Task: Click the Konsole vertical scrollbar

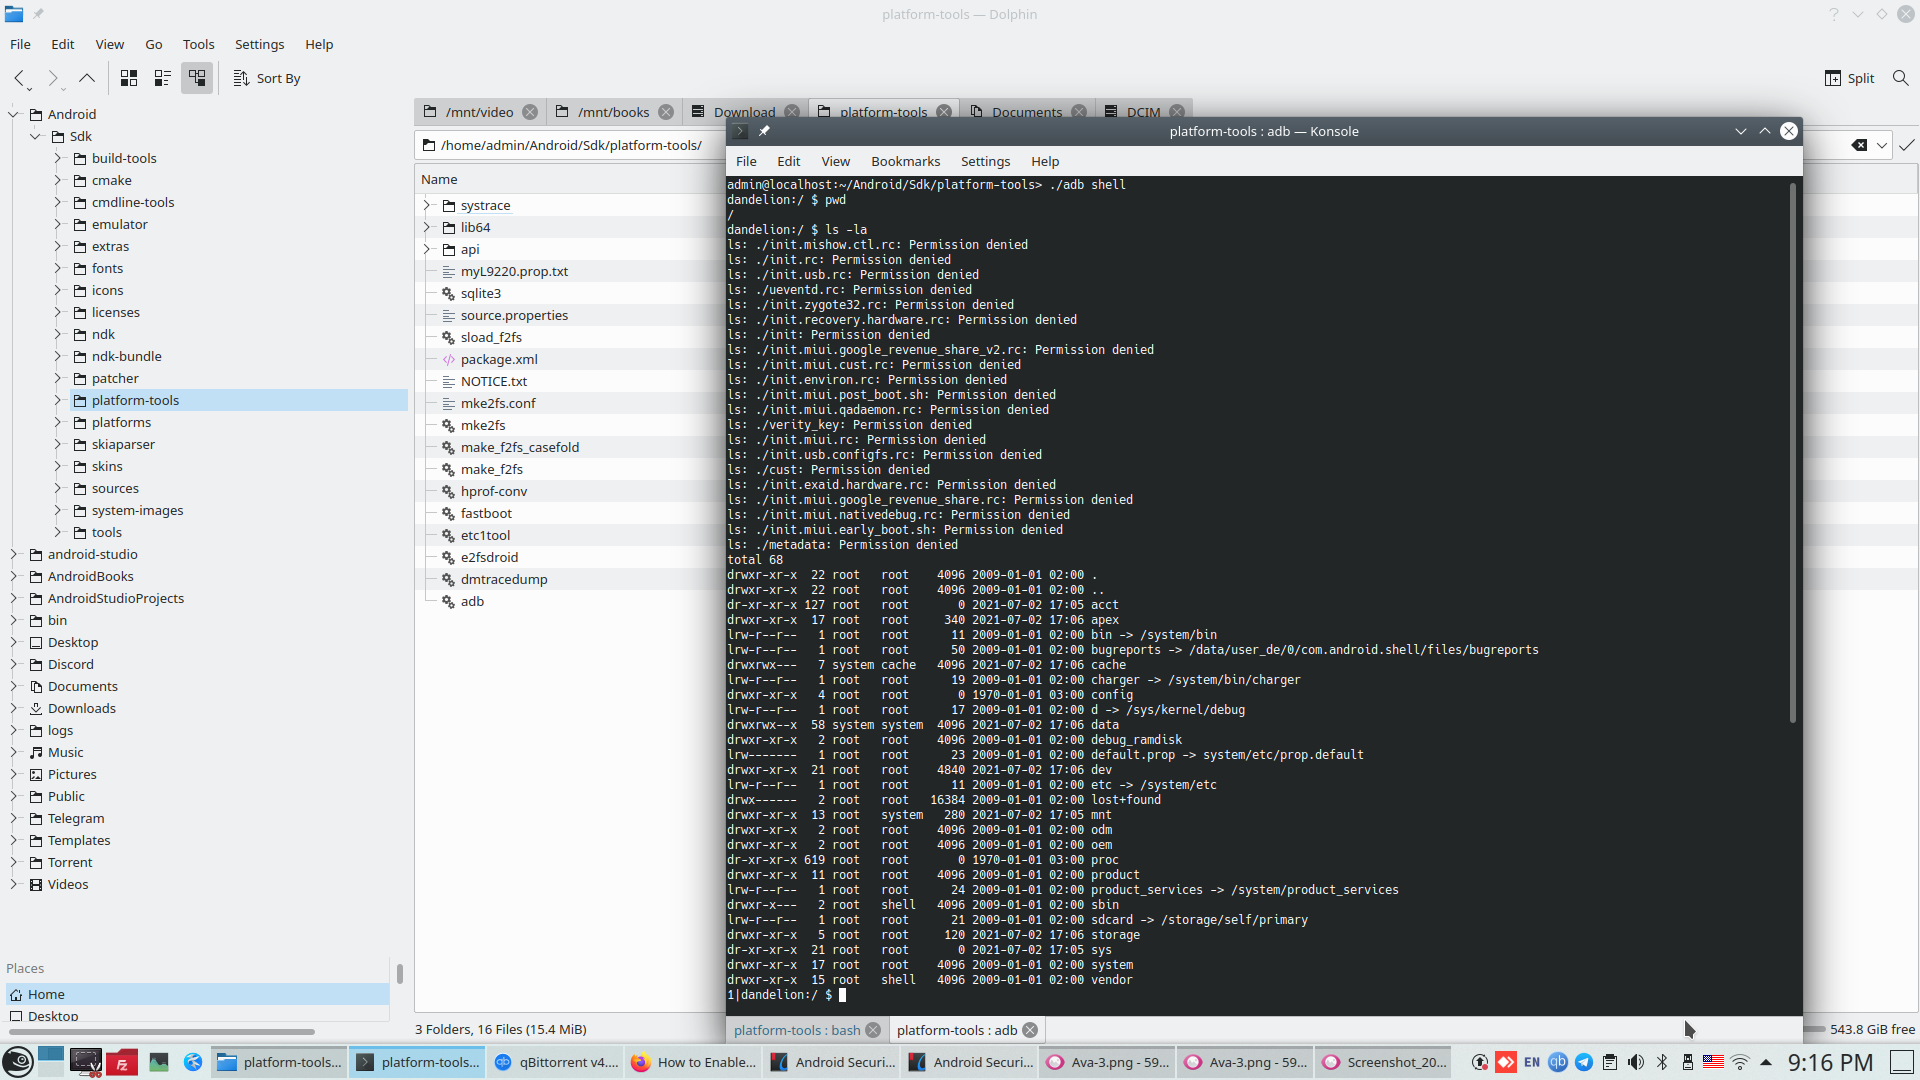Action: [1792, 450]
